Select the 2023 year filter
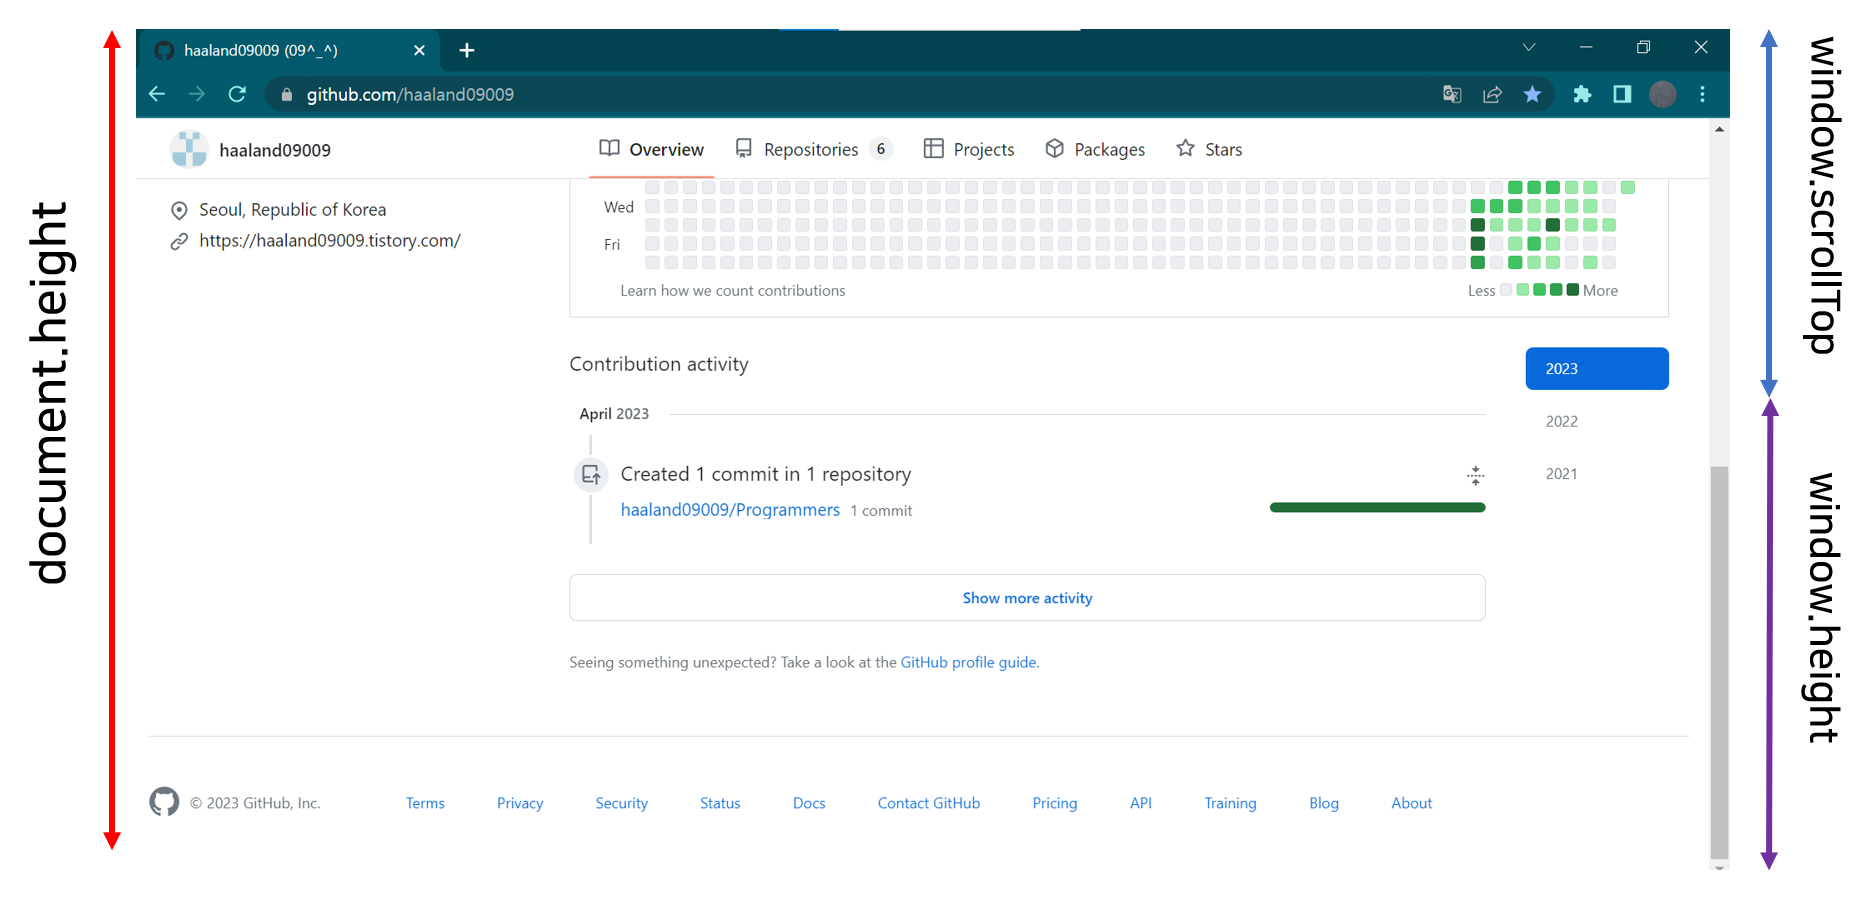1851x903 pixels. pos(1597,369)
